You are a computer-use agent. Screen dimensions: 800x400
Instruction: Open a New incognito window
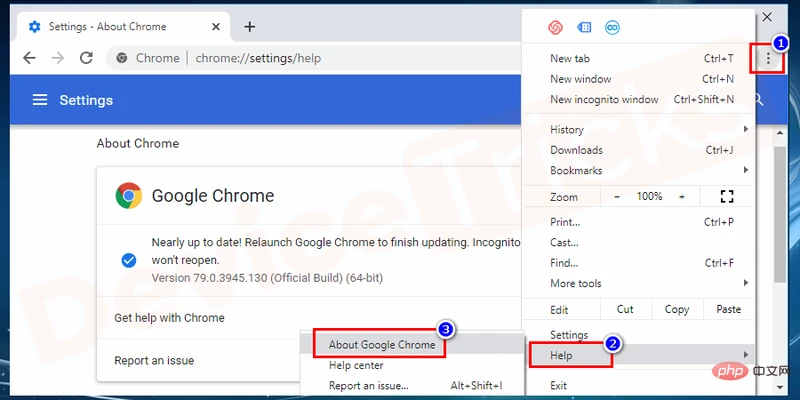point(638,99)
